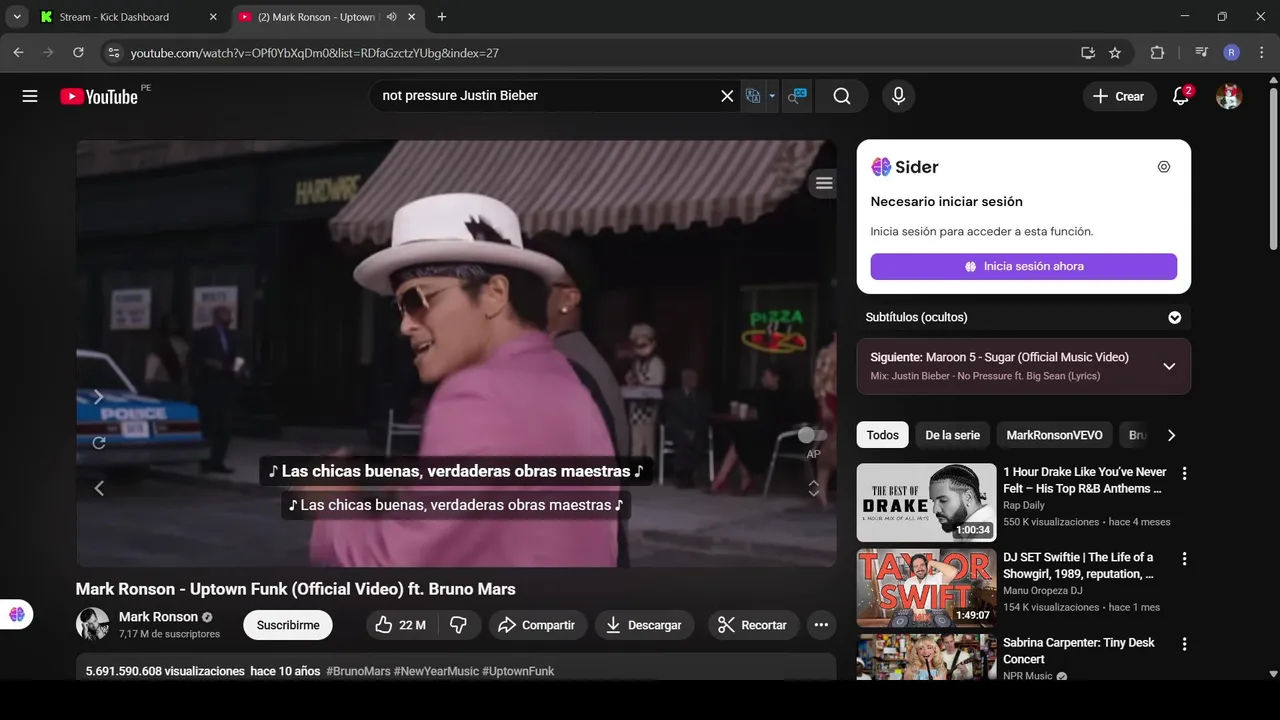Open the translate options dropdown arrow
1280x720 pixels.
(x=772, y=96)
